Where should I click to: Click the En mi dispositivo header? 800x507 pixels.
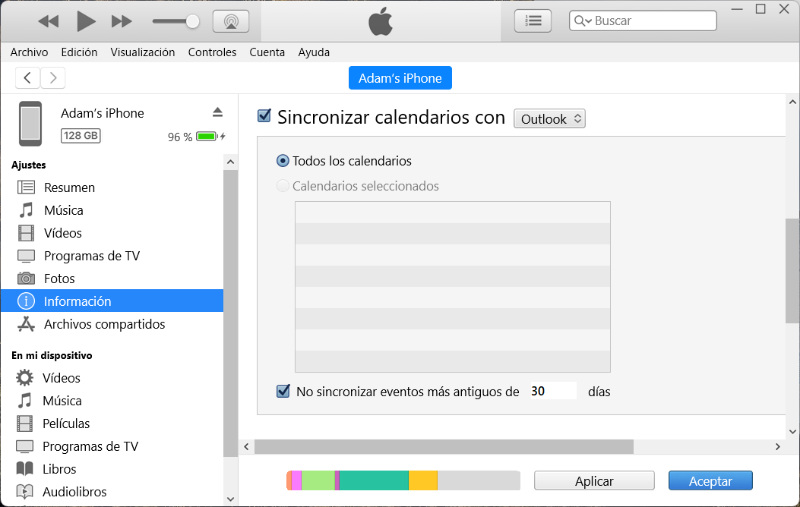pyautogui.click(x=52, y=355)
